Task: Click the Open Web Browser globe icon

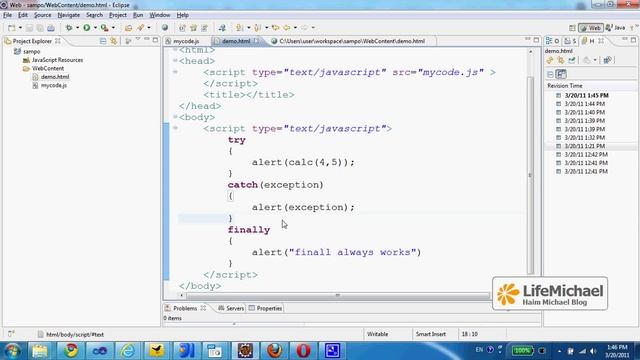Action: tap(165, 28)
